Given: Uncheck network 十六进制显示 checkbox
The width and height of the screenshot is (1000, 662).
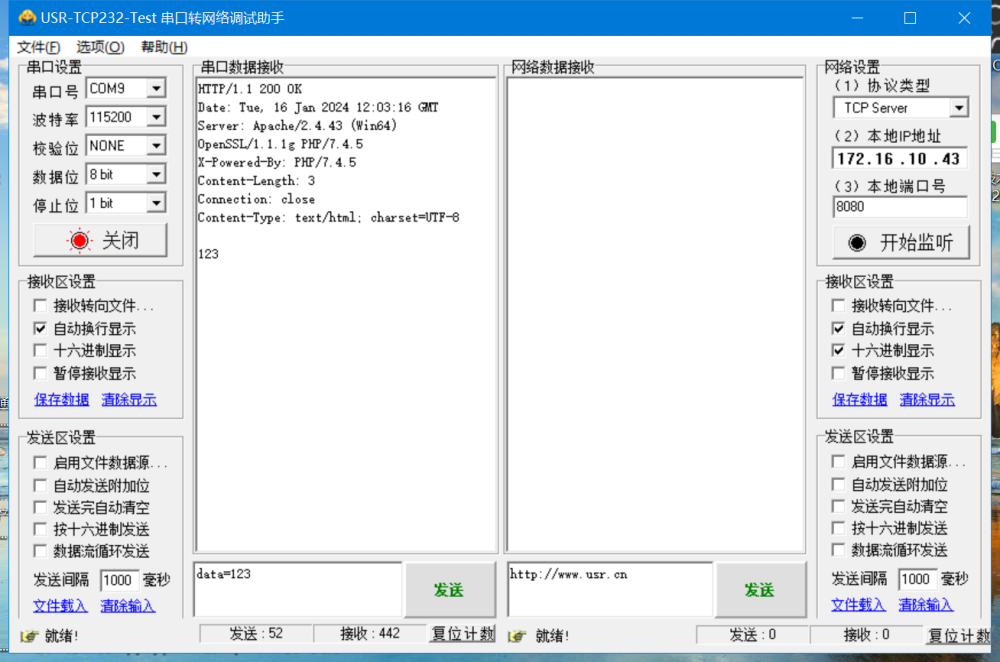Looking at the screenshot, I should coord(838,350).
